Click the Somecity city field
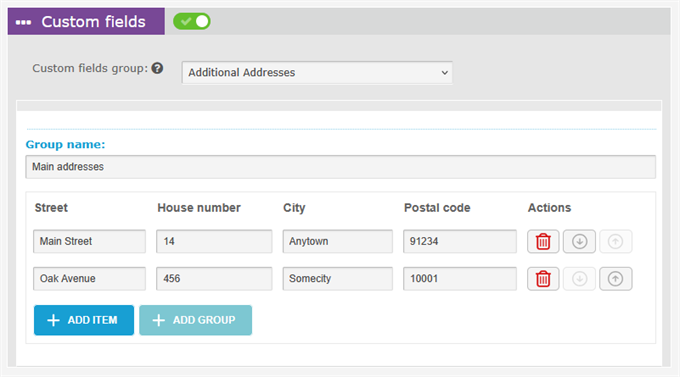Viewport: 680px width, 377px height. [337, 279]
